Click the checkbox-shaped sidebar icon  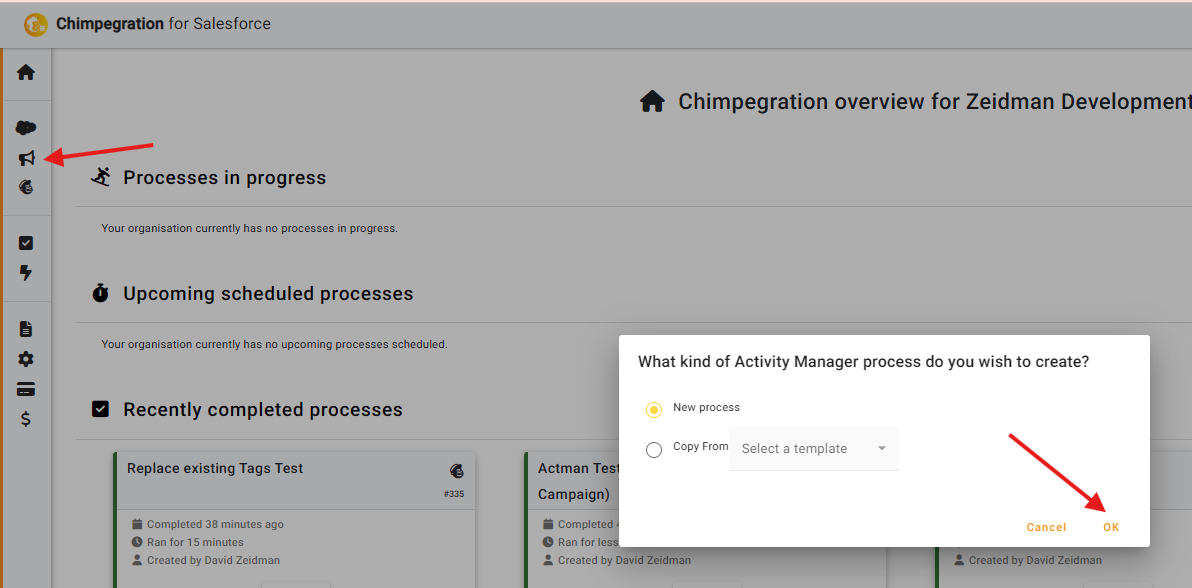[26, 243]
